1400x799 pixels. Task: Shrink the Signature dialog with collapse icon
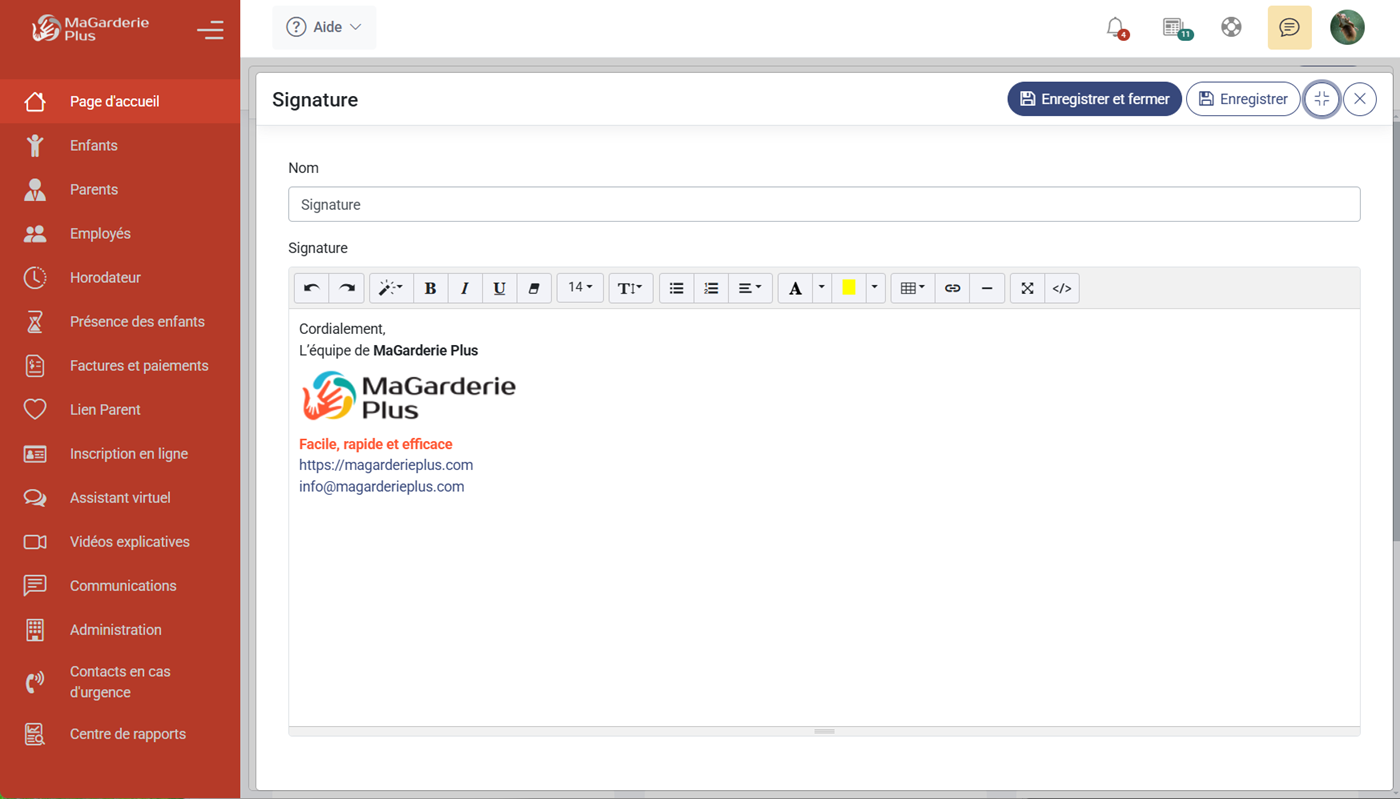(1322, 99)
